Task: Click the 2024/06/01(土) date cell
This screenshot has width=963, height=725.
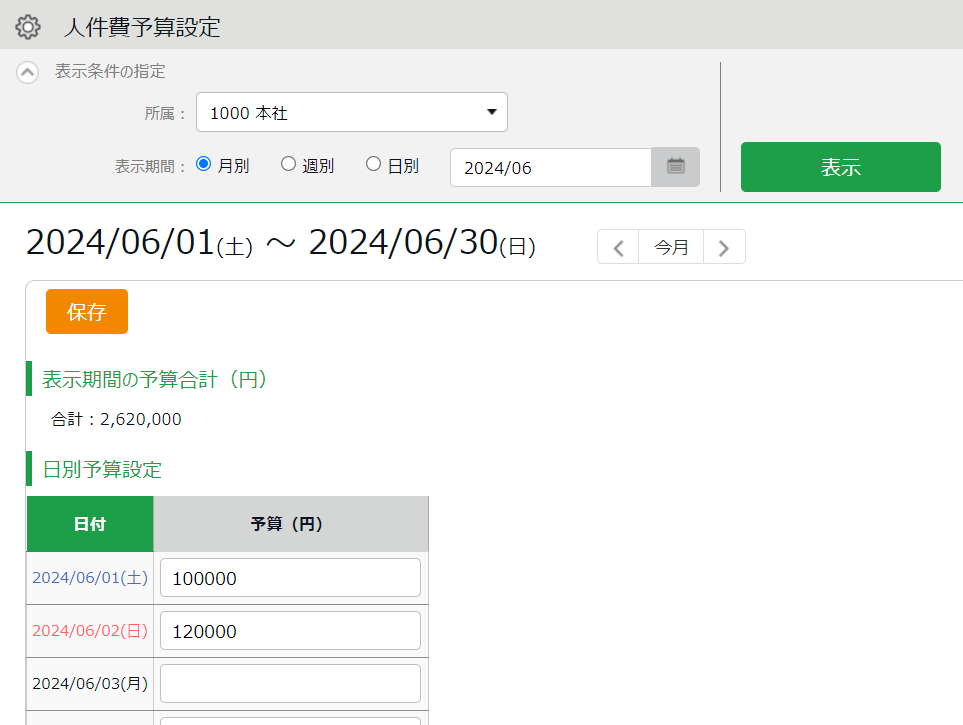Action: (90, 578)
